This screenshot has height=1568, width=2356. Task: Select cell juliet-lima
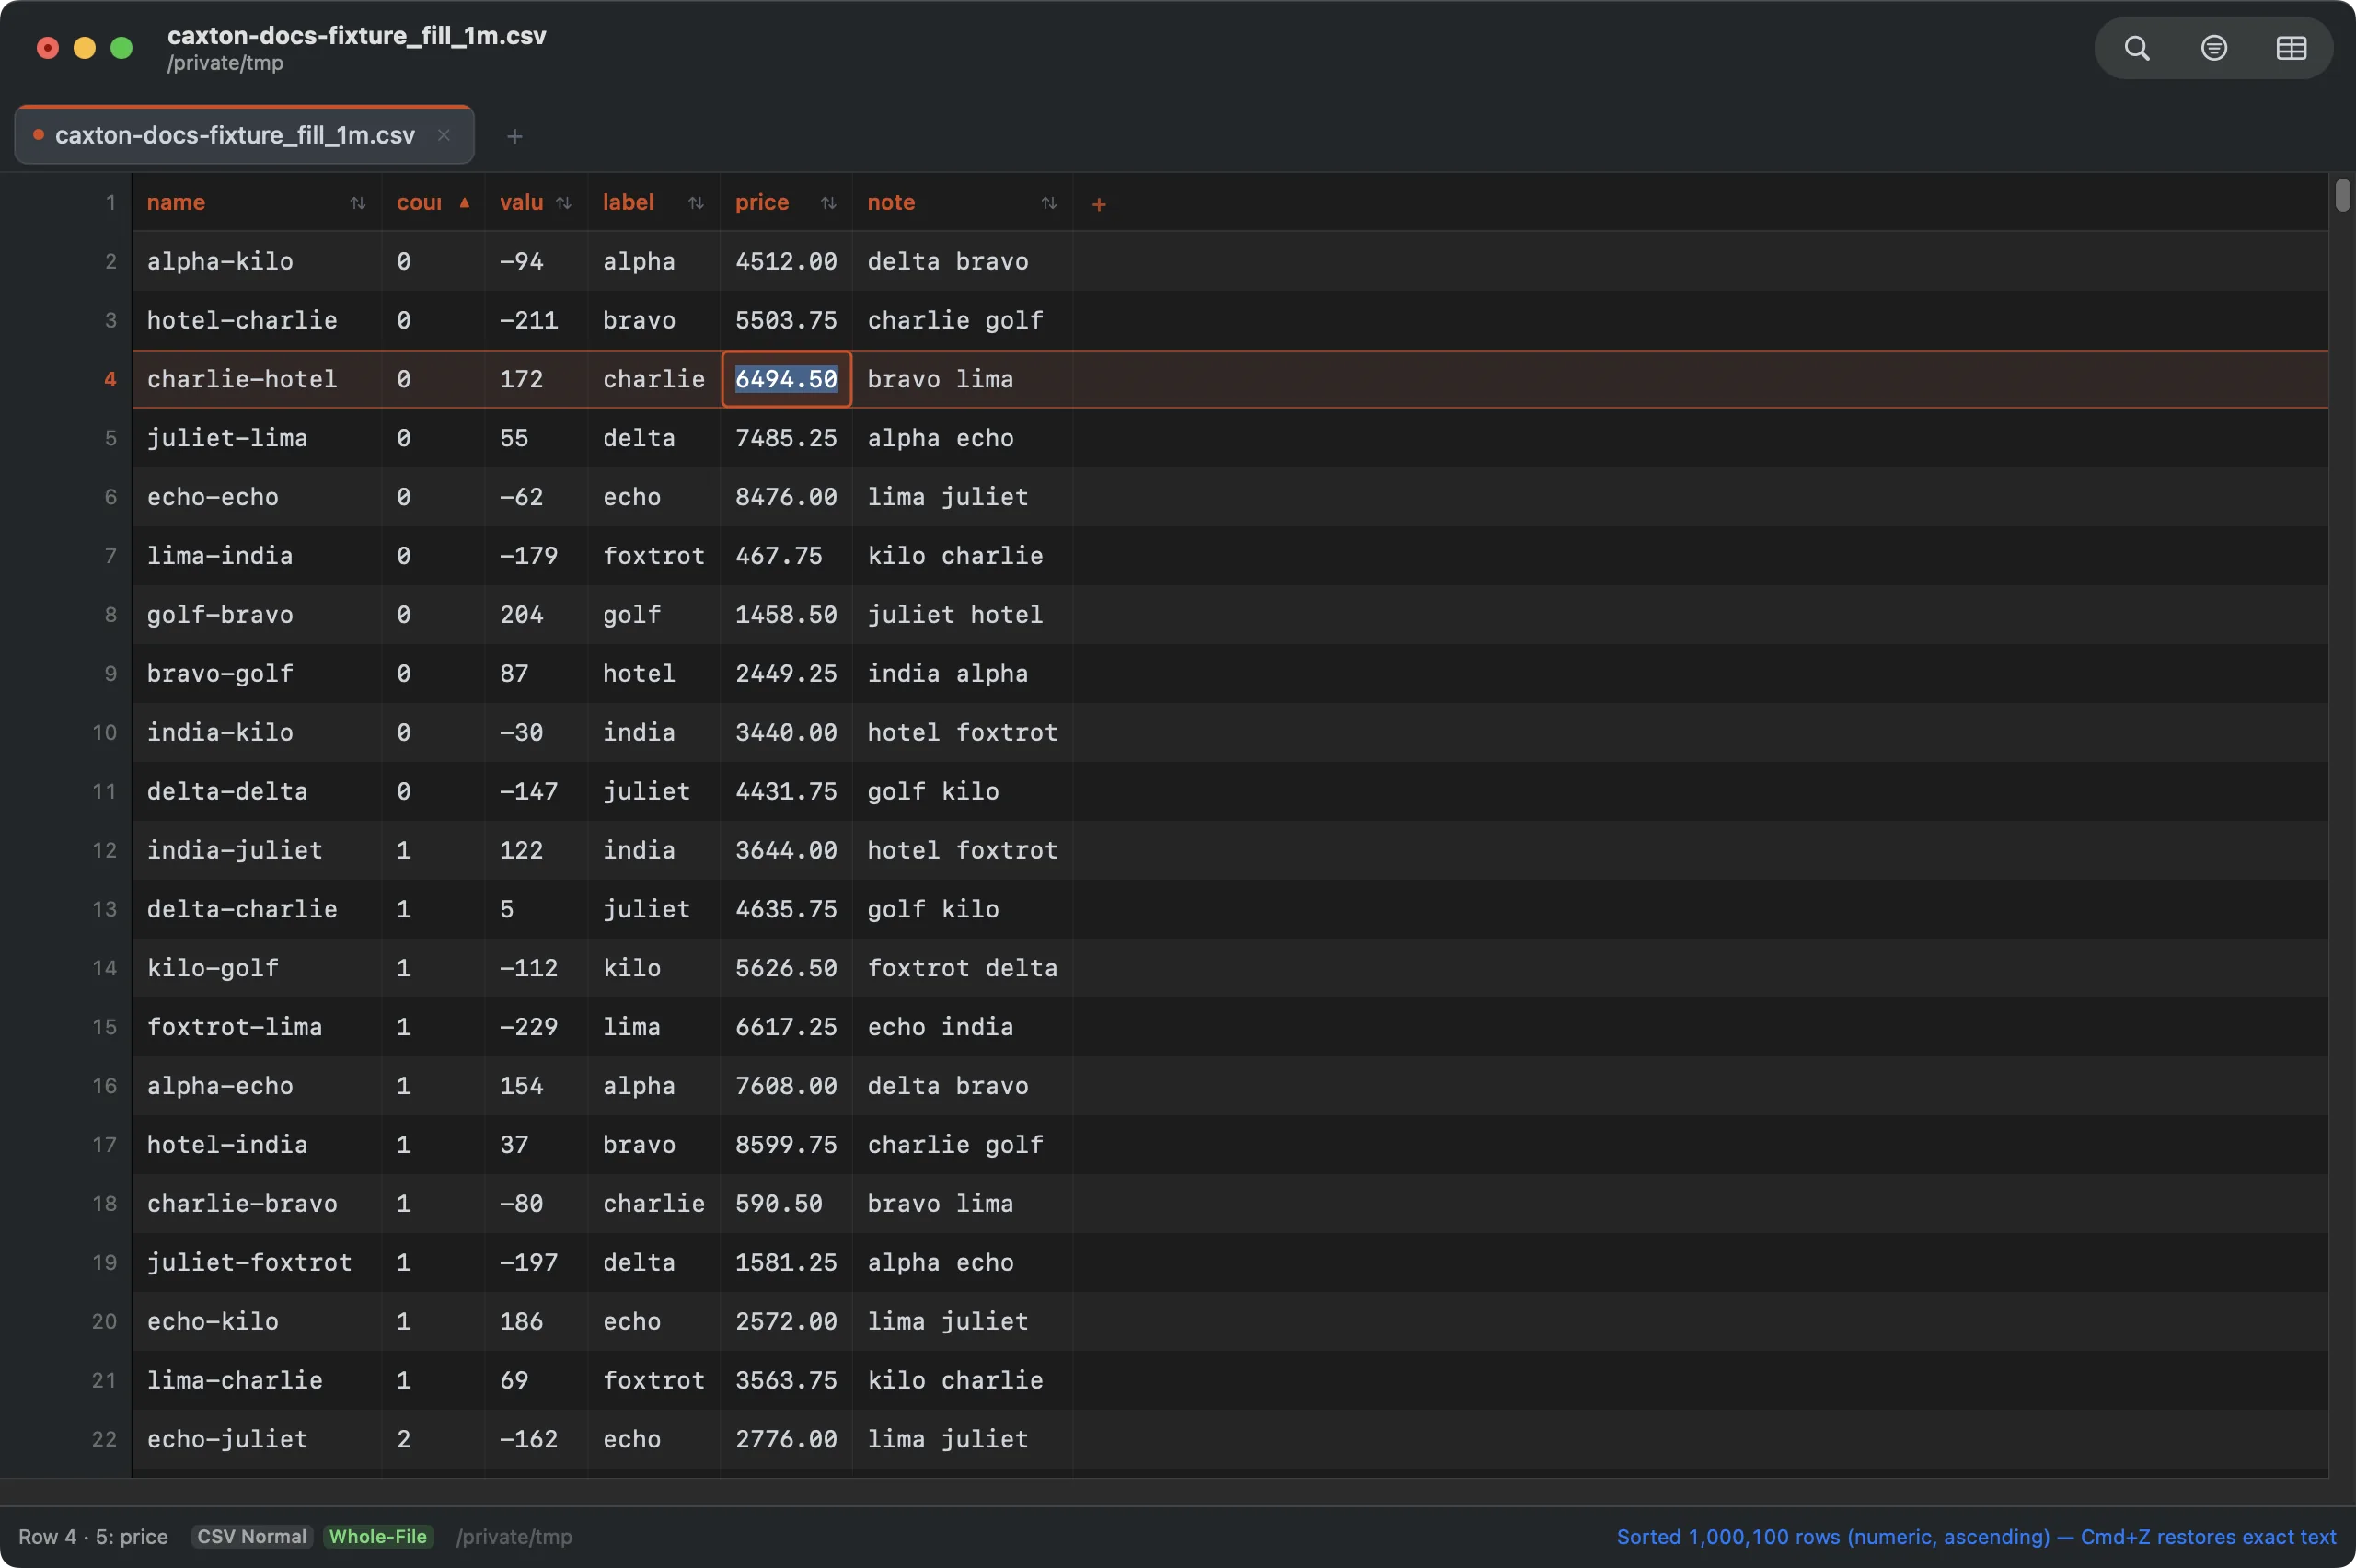257,438
